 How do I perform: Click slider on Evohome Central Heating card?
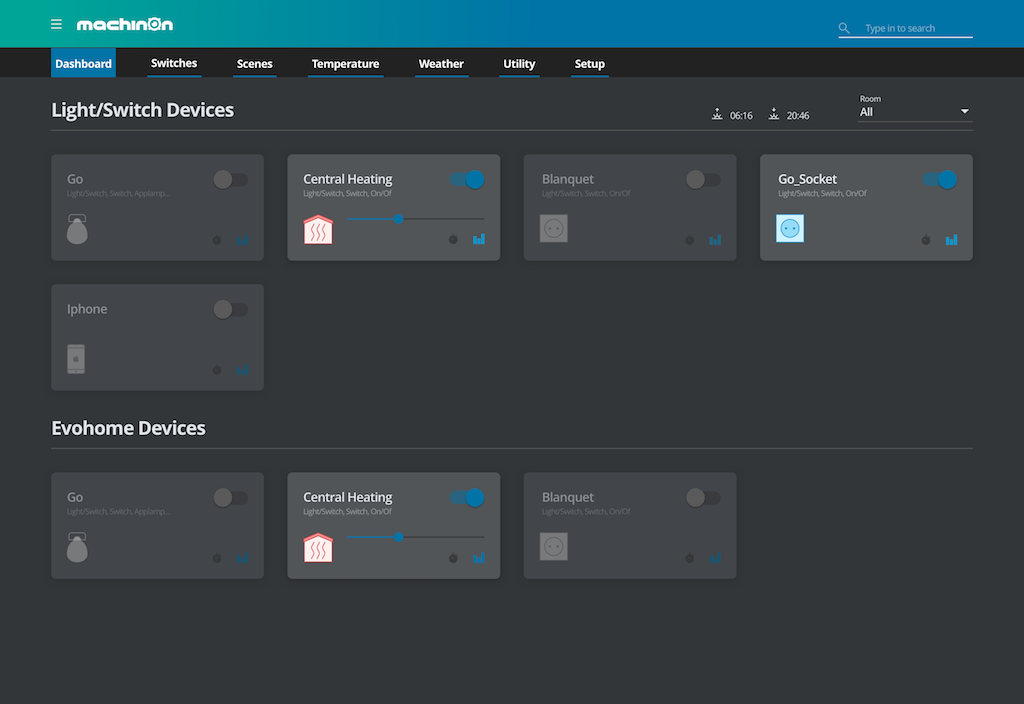point(415,537)
